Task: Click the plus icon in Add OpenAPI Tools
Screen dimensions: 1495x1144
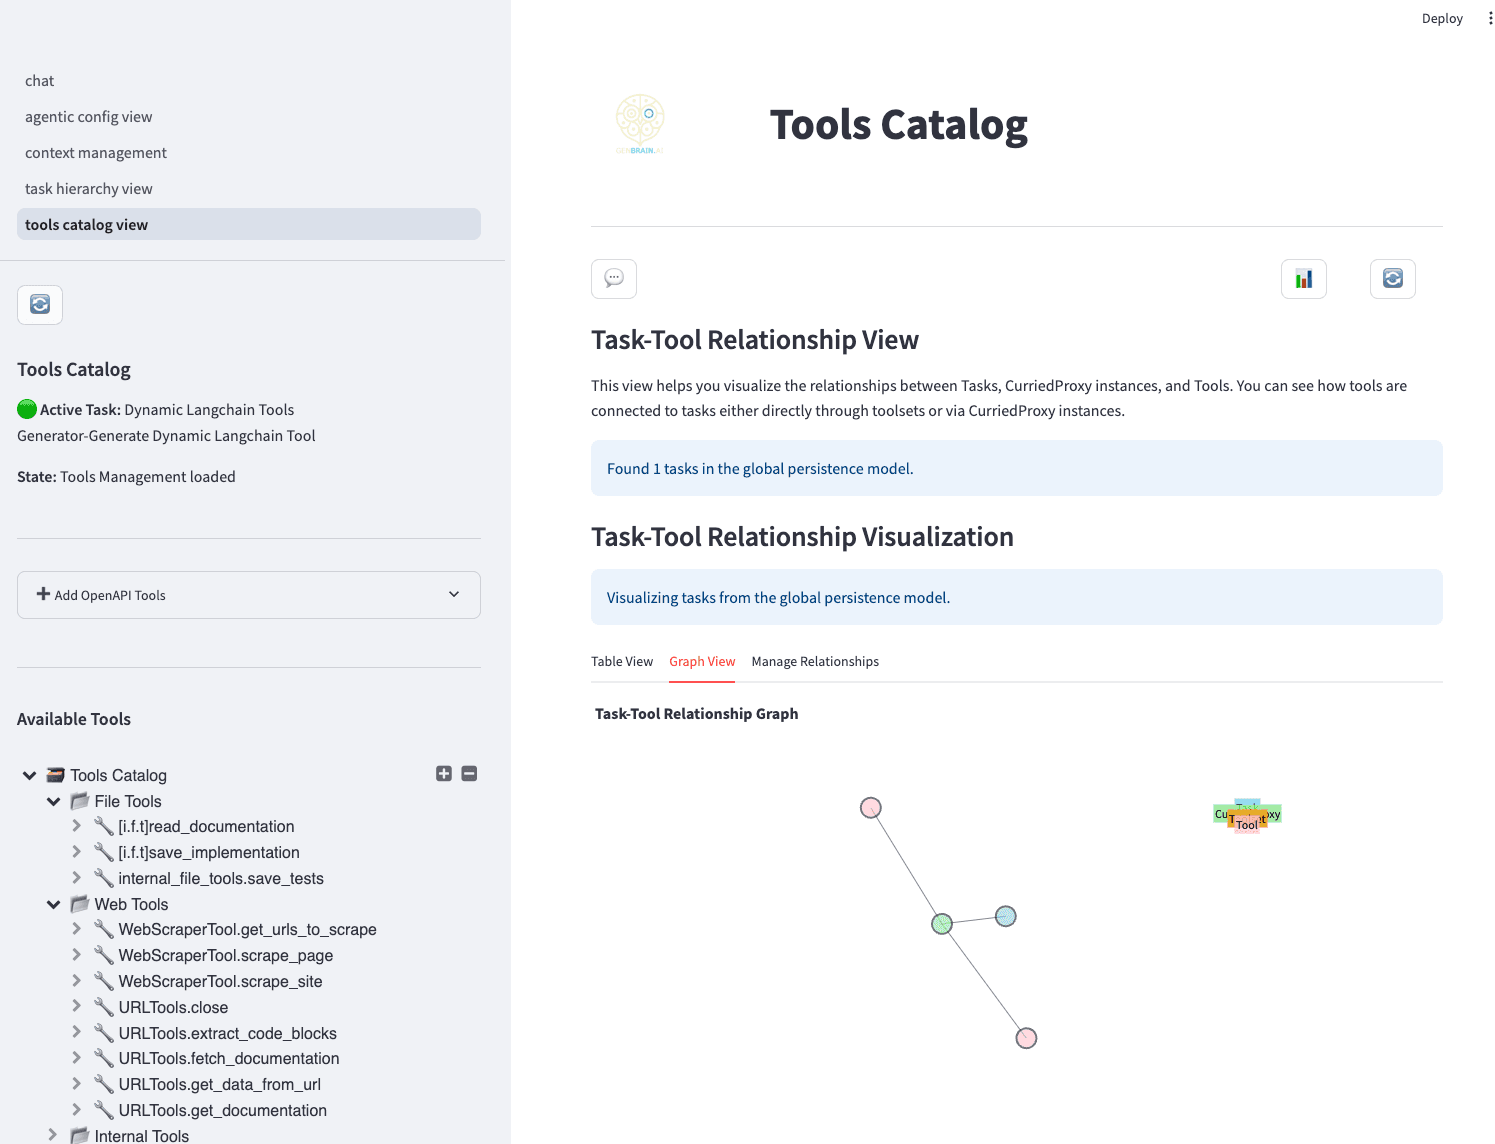Action: pyautogui.click(x=43, y=594)
